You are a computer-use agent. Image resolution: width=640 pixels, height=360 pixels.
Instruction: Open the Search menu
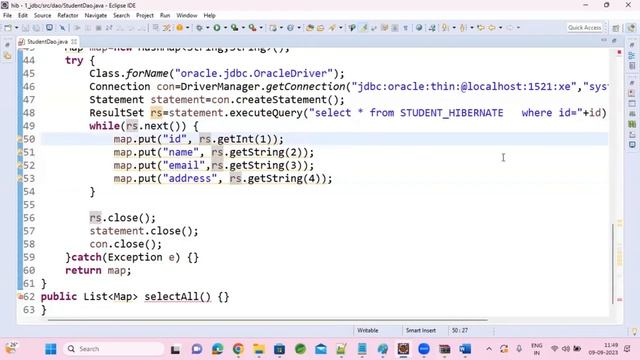pos(121,16)
